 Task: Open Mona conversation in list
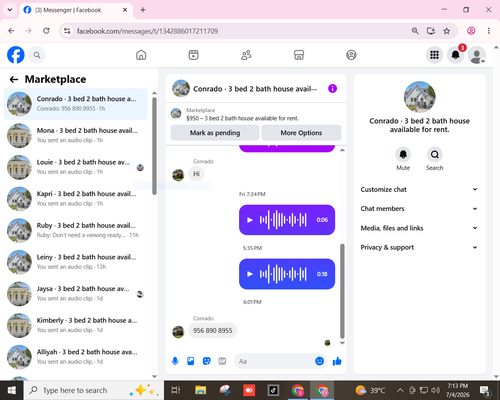pyautogui.click(x=75, y=135)
